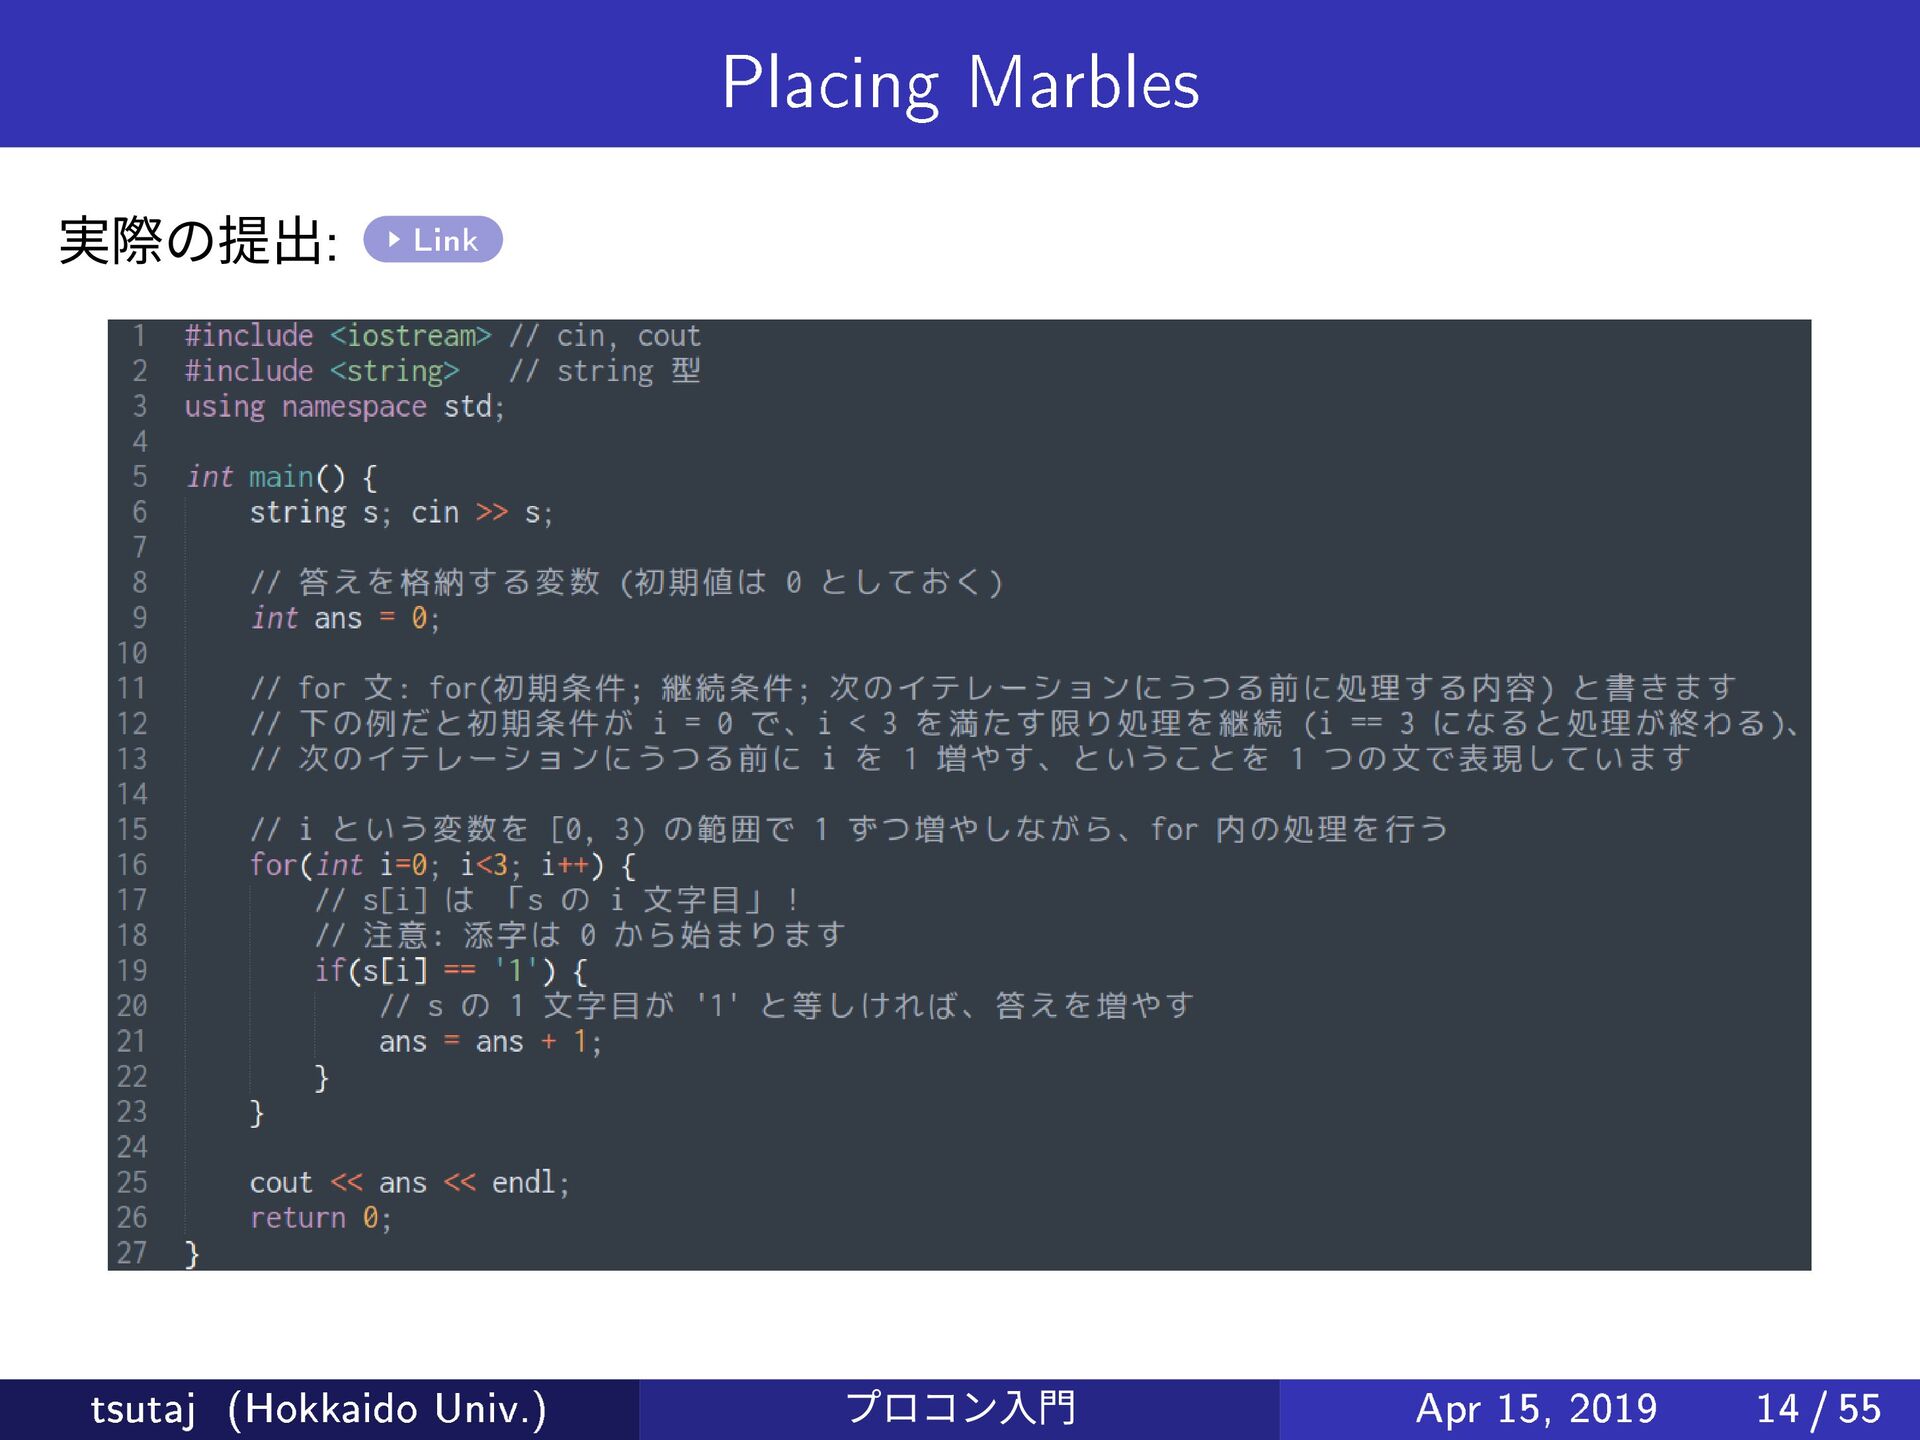Image resolution: width=1920 pixels, height=1440 pixels.
Task: Click line number 1 in code gutter
Action: click(x=139, y=336)
